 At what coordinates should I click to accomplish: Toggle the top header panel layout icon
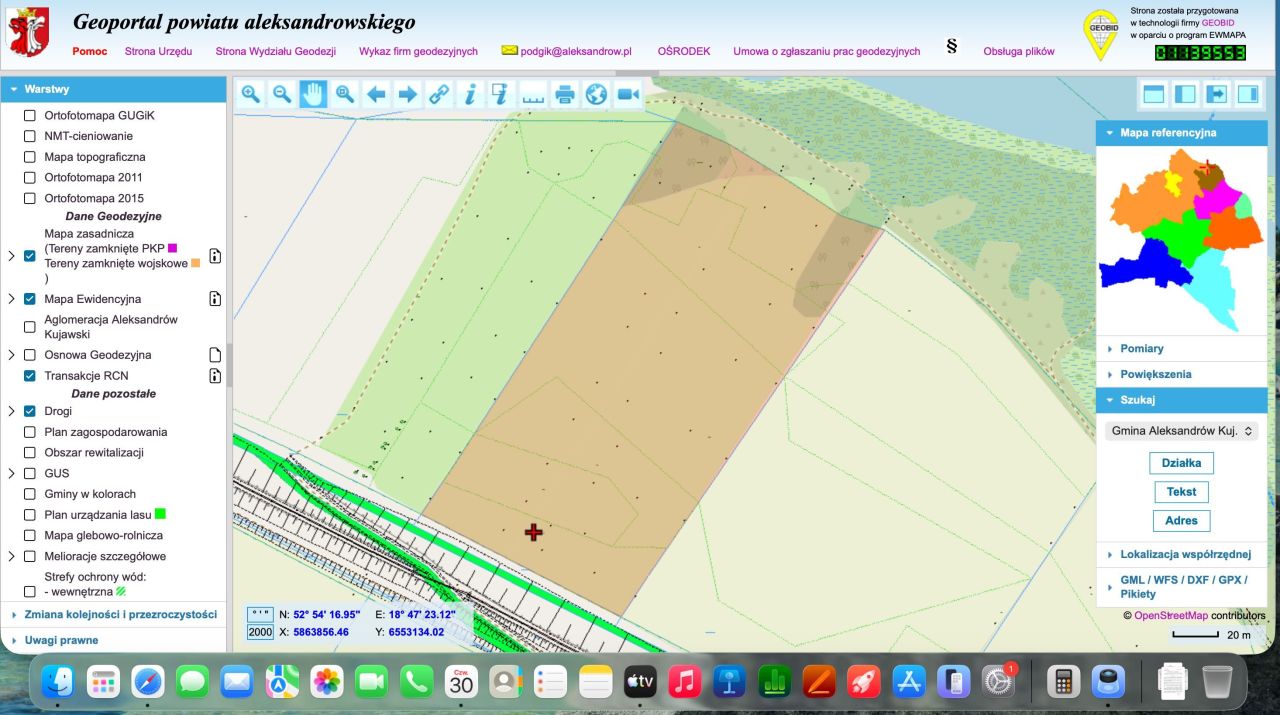point(1154,94)
